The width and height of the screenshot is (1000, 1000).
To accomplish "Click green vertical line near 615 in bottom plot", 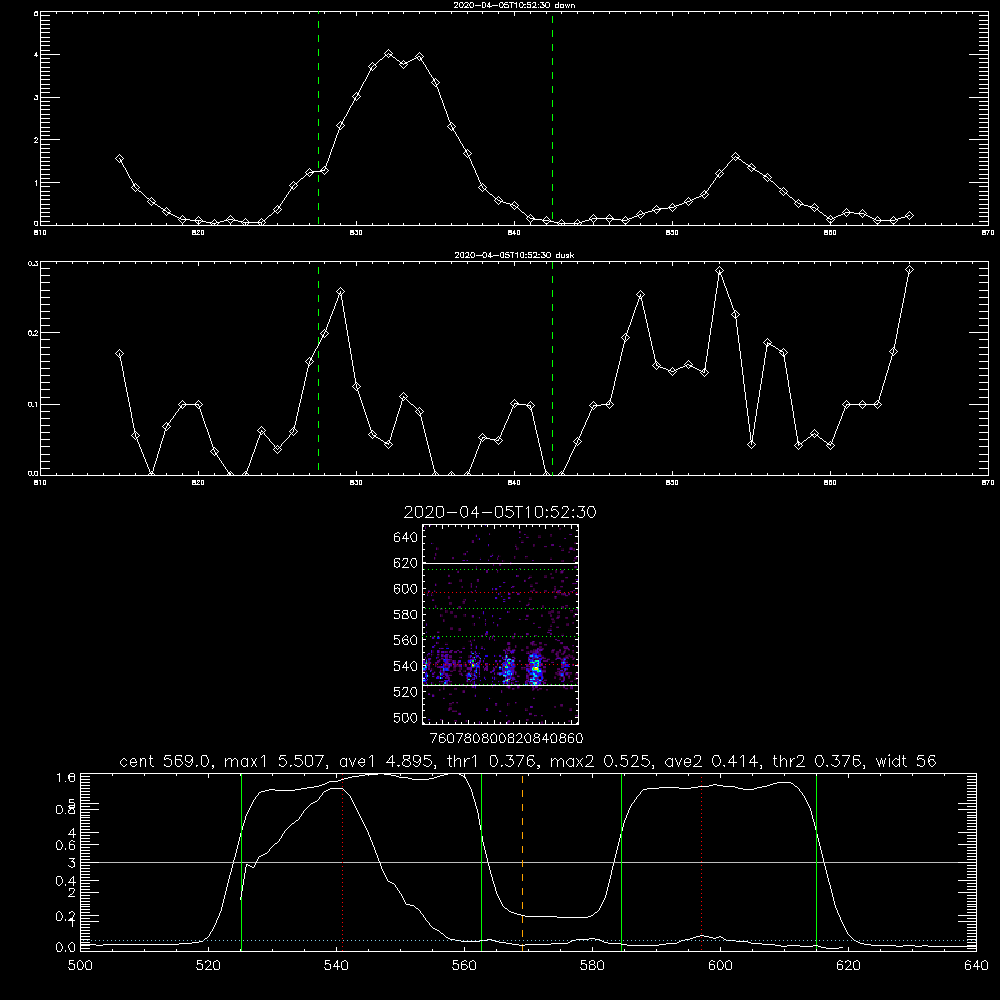I will 816,861.
